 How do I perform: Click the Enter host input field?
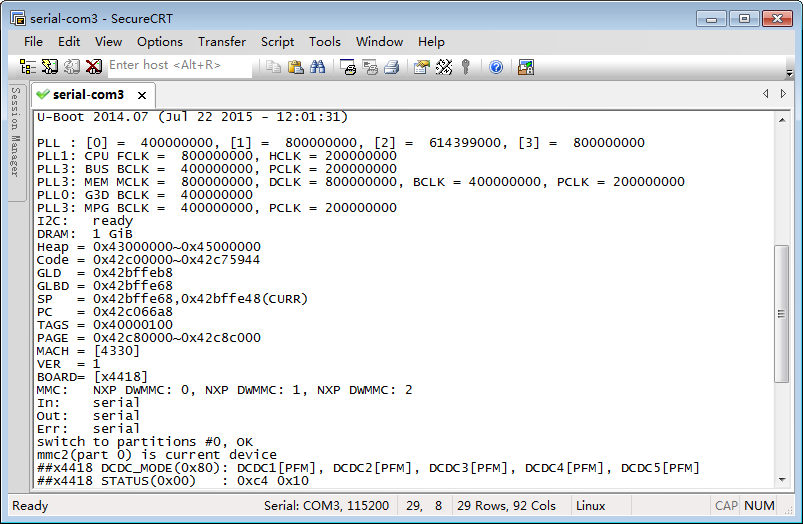click(178, 66)
